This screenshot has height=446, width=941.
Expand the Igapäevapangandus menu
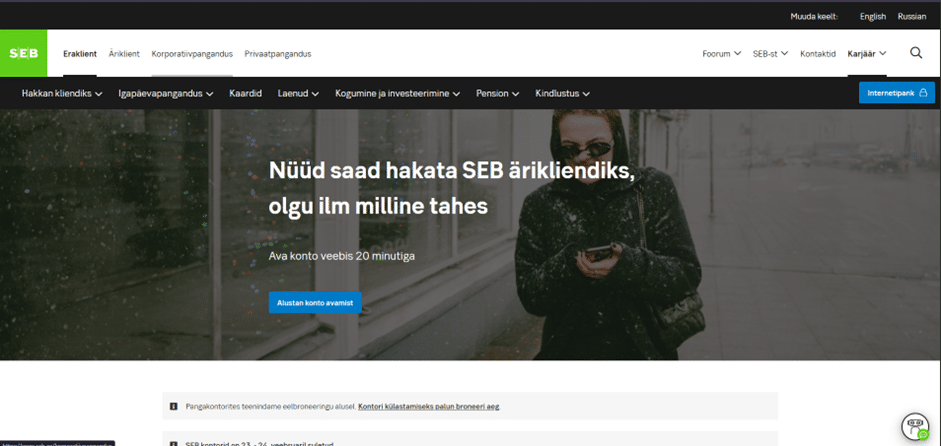[x=166, y=94]
